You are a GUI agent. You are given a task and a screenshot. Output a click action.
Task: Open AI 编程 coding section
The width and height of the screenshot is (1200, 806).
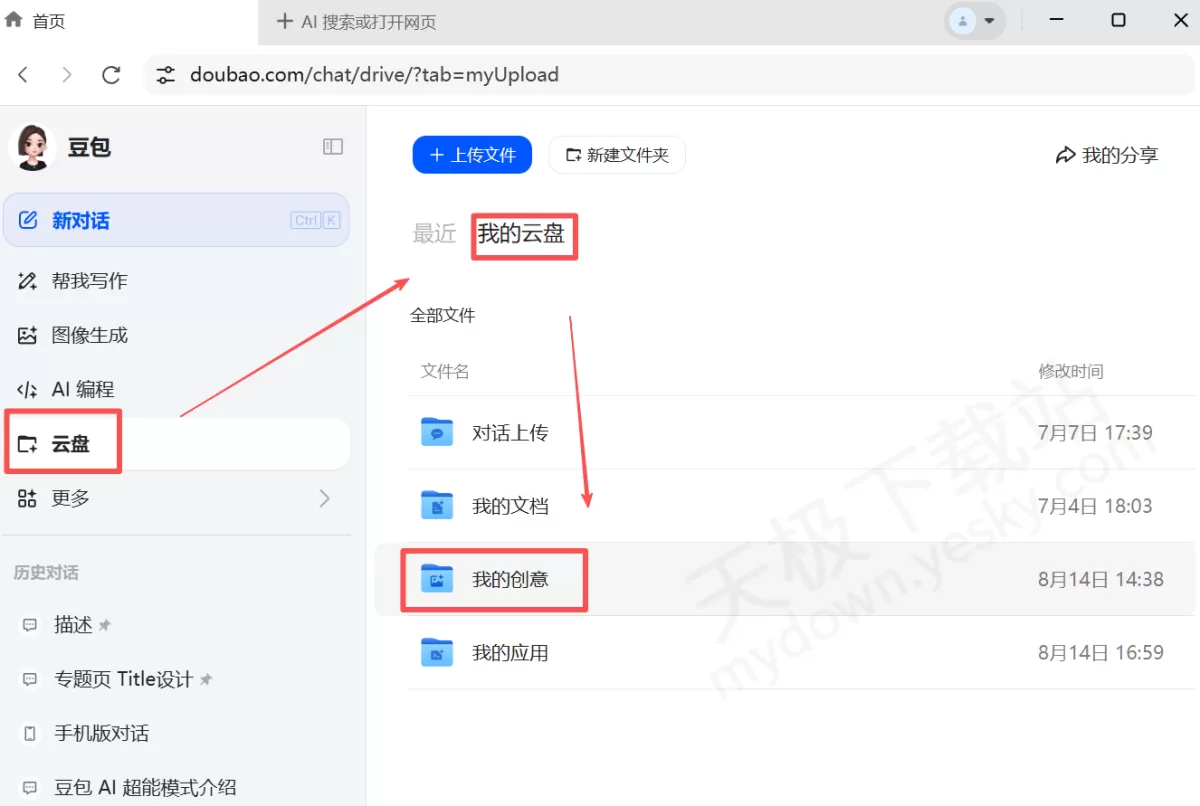(176, 389)
